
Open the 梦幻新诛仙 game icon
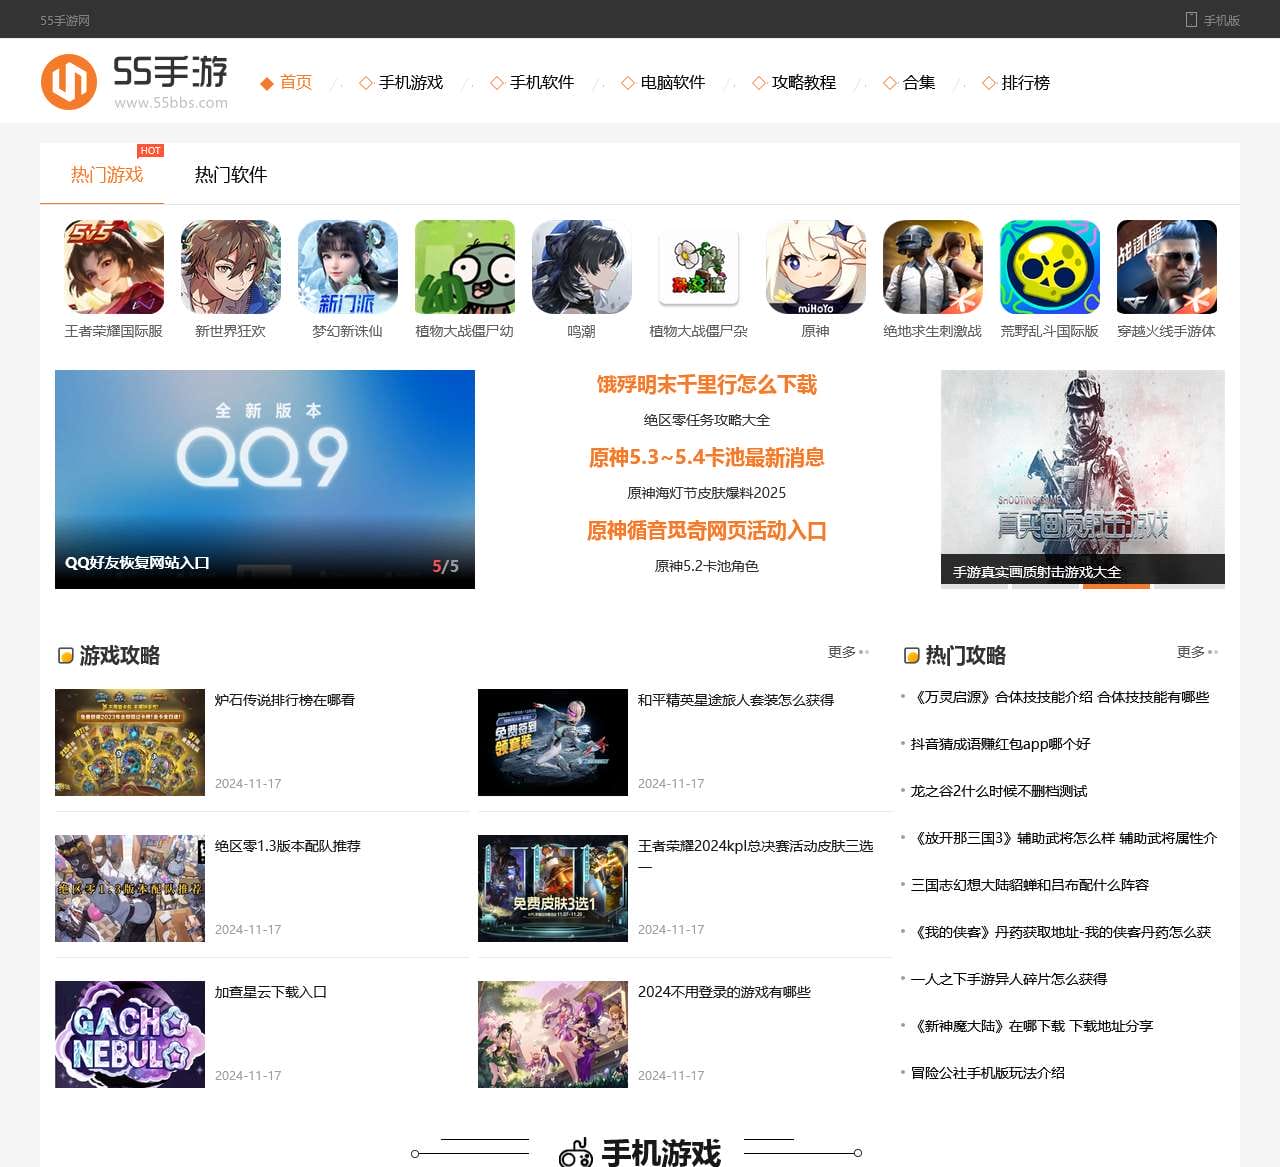(x=348, y=267)
